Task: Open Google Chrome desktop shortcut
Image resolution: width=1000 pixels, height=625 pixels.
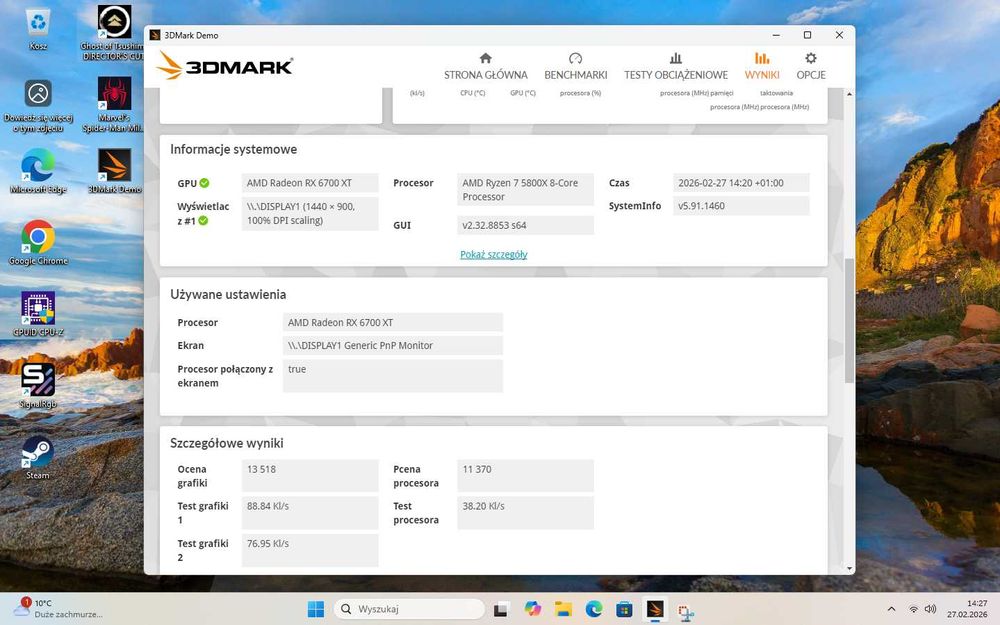Action: [x=38, y=242]
